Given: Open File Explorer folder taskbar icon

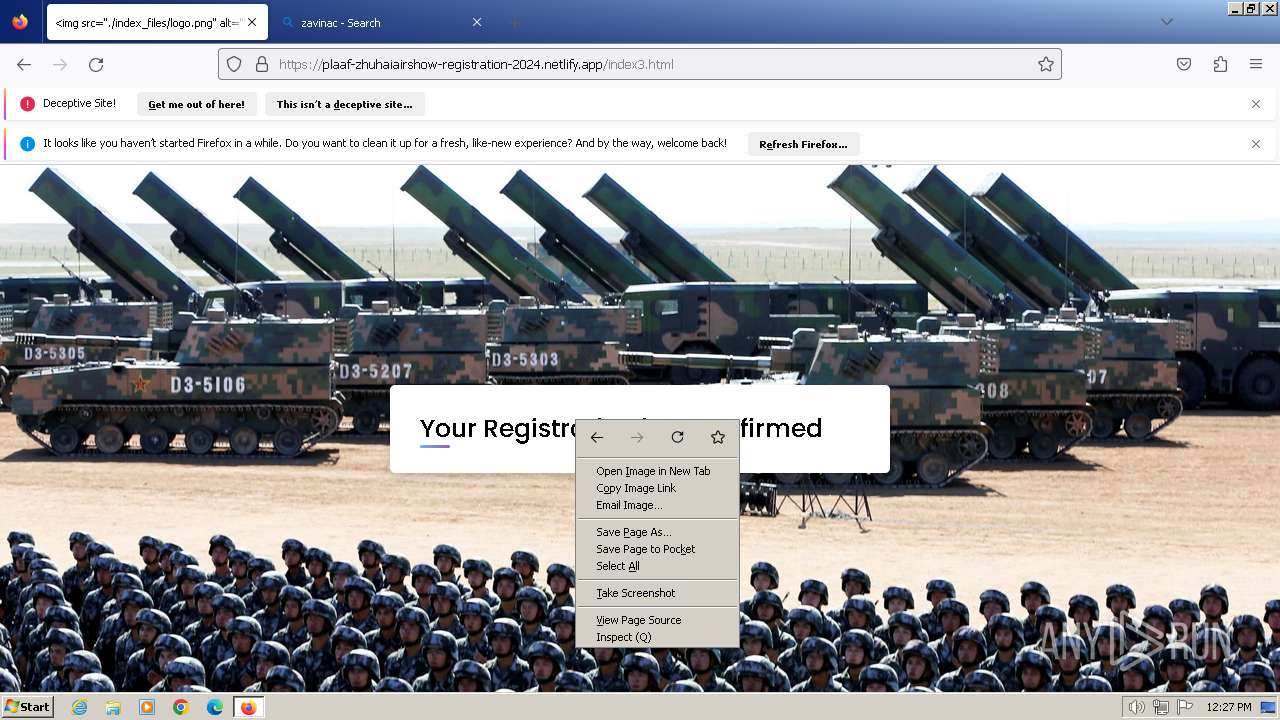Looking at the screenshot, I should [113, 707].
